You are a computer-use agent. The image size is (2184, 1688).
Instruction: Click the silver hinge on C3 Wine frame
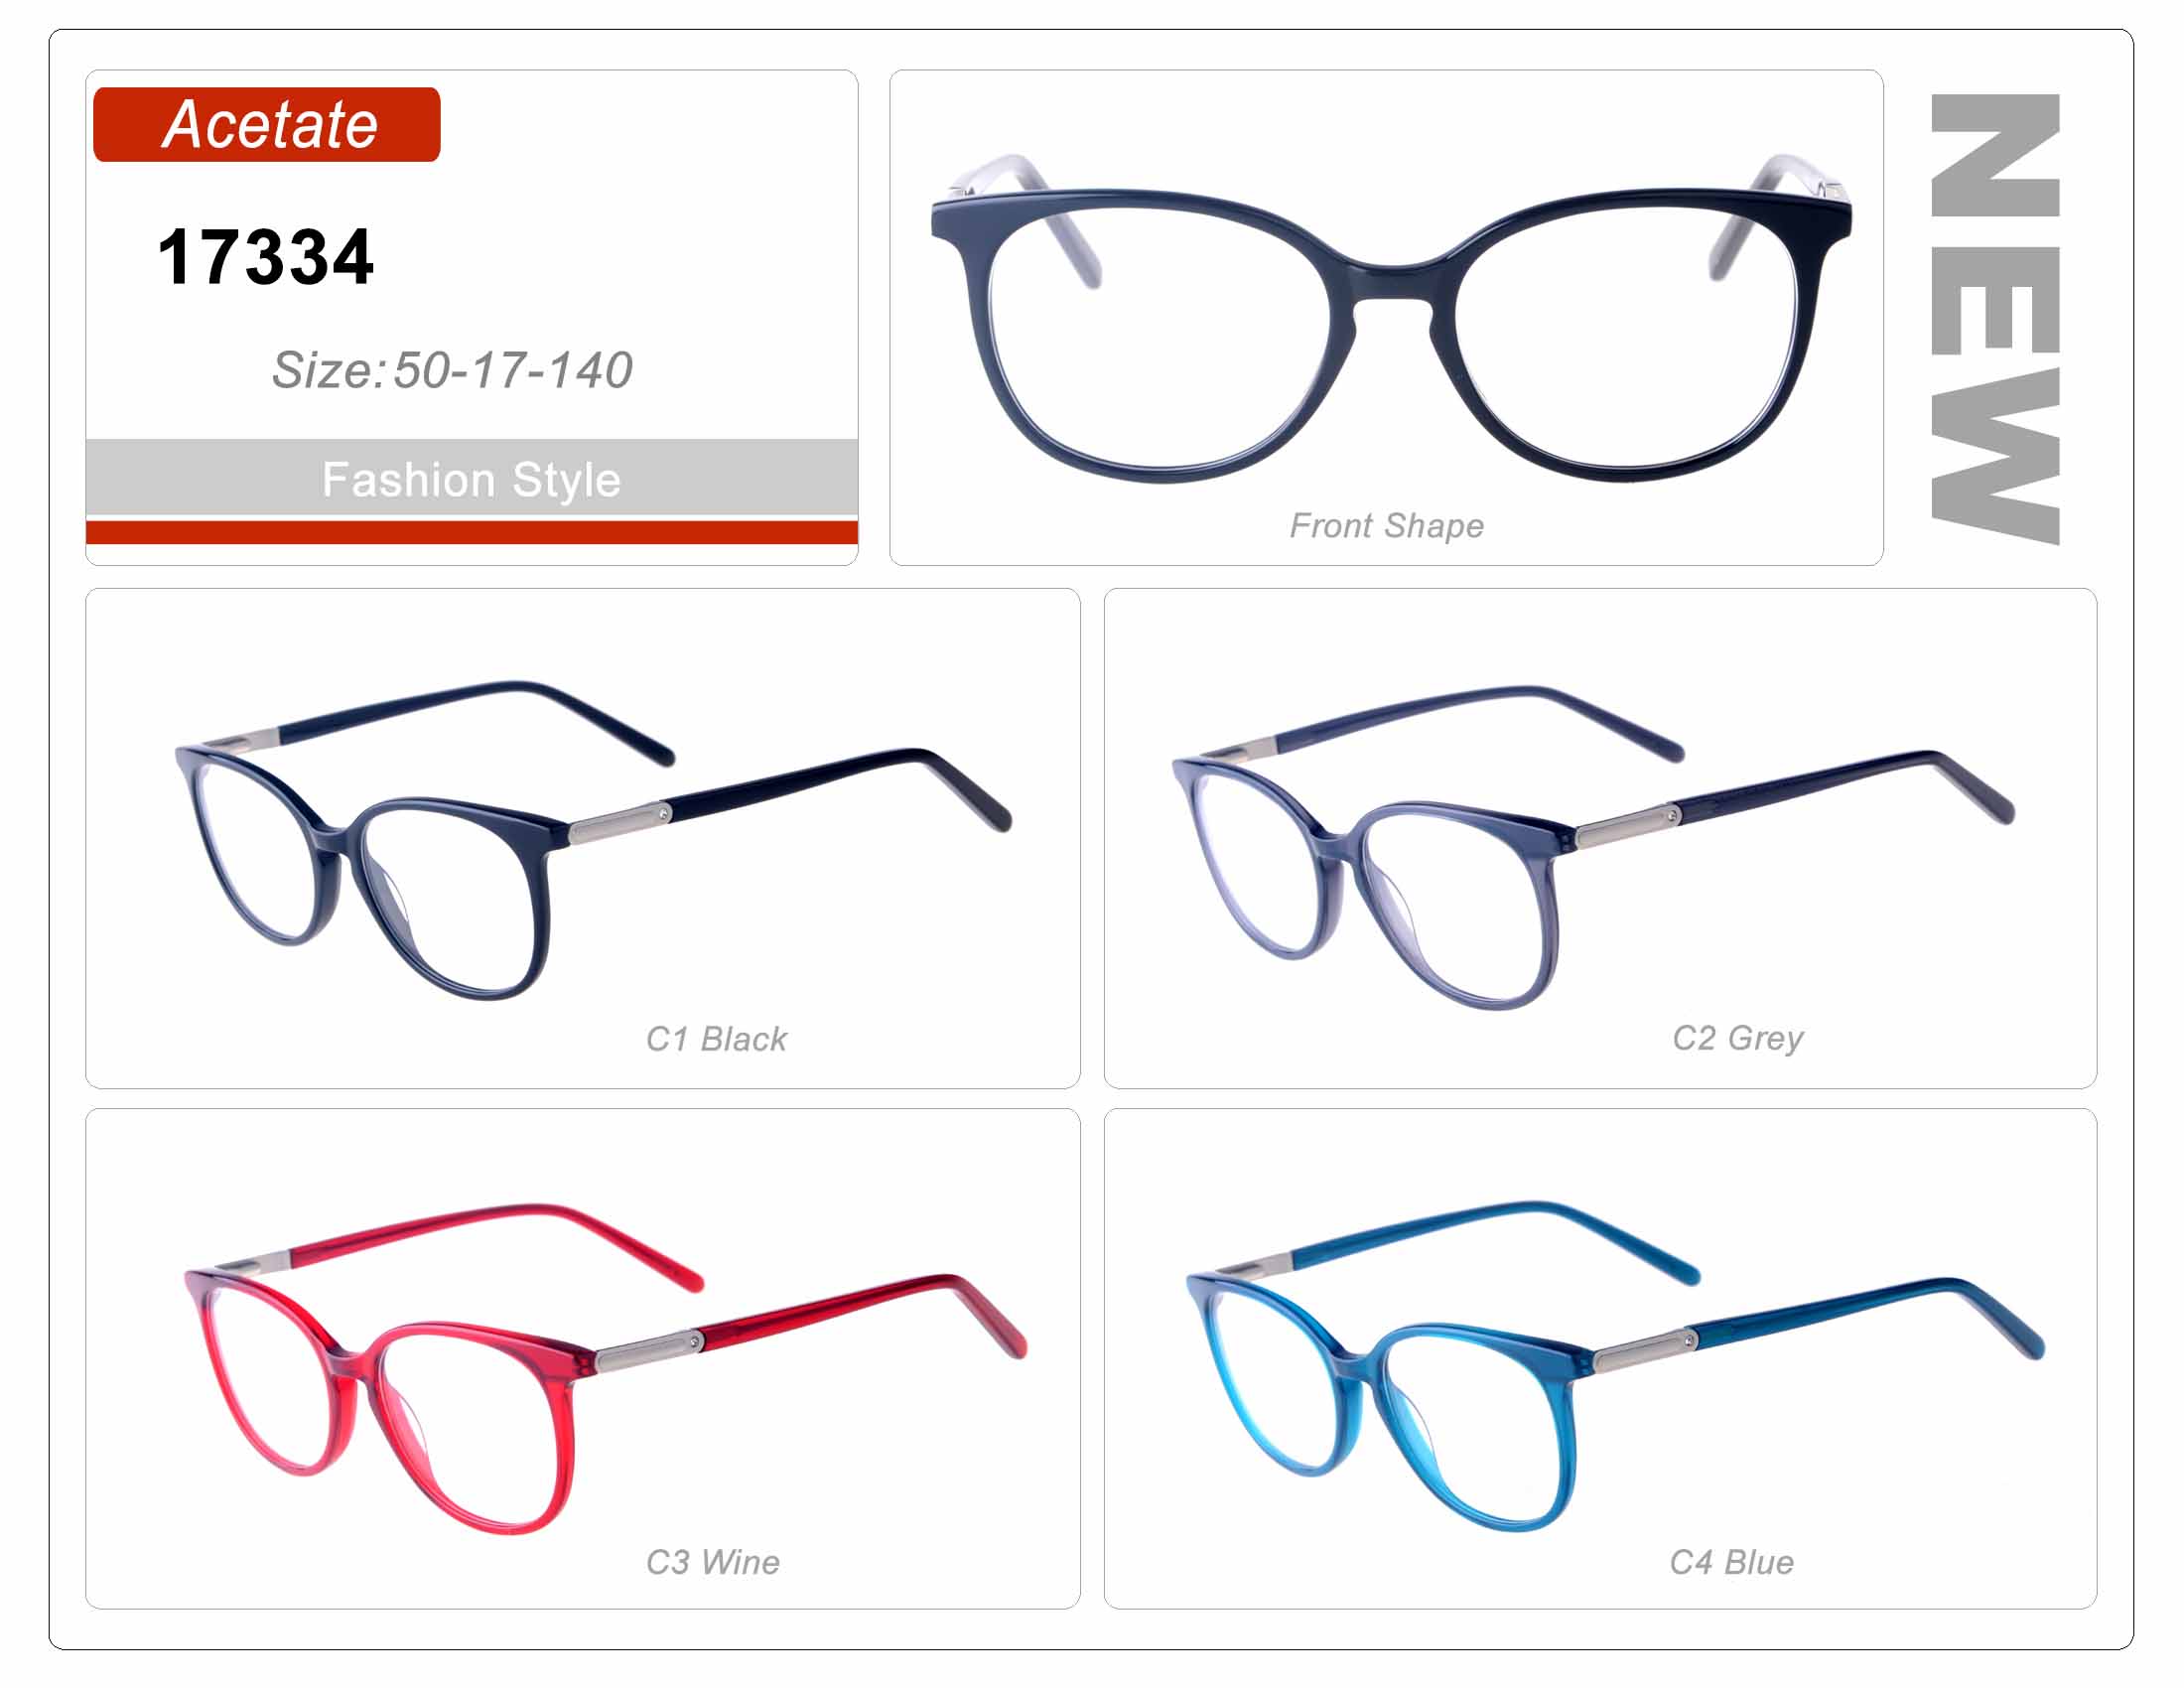(649, 1350)
